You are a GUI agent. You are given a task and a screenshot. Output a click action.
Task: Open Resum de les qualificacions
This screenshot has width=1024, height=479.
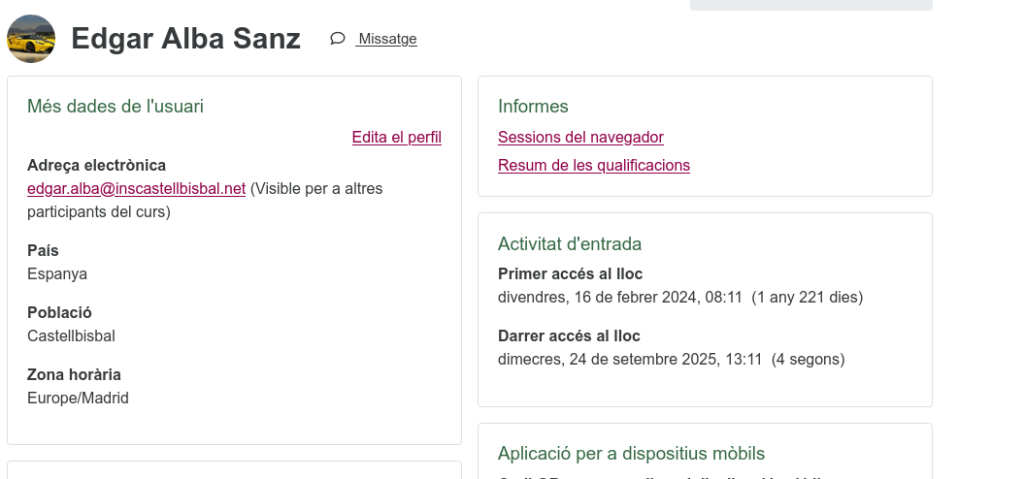593,165
